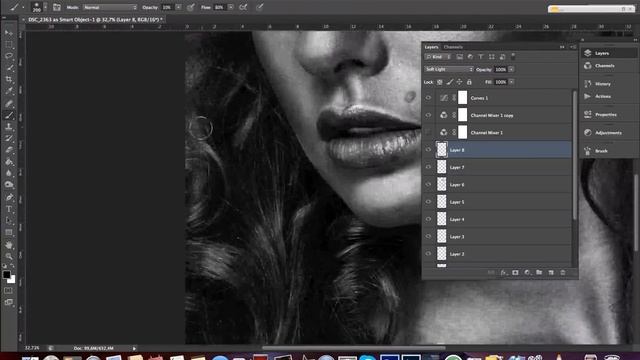Select the Crop tool
The image size is (640, 360).
pos(9,80)
